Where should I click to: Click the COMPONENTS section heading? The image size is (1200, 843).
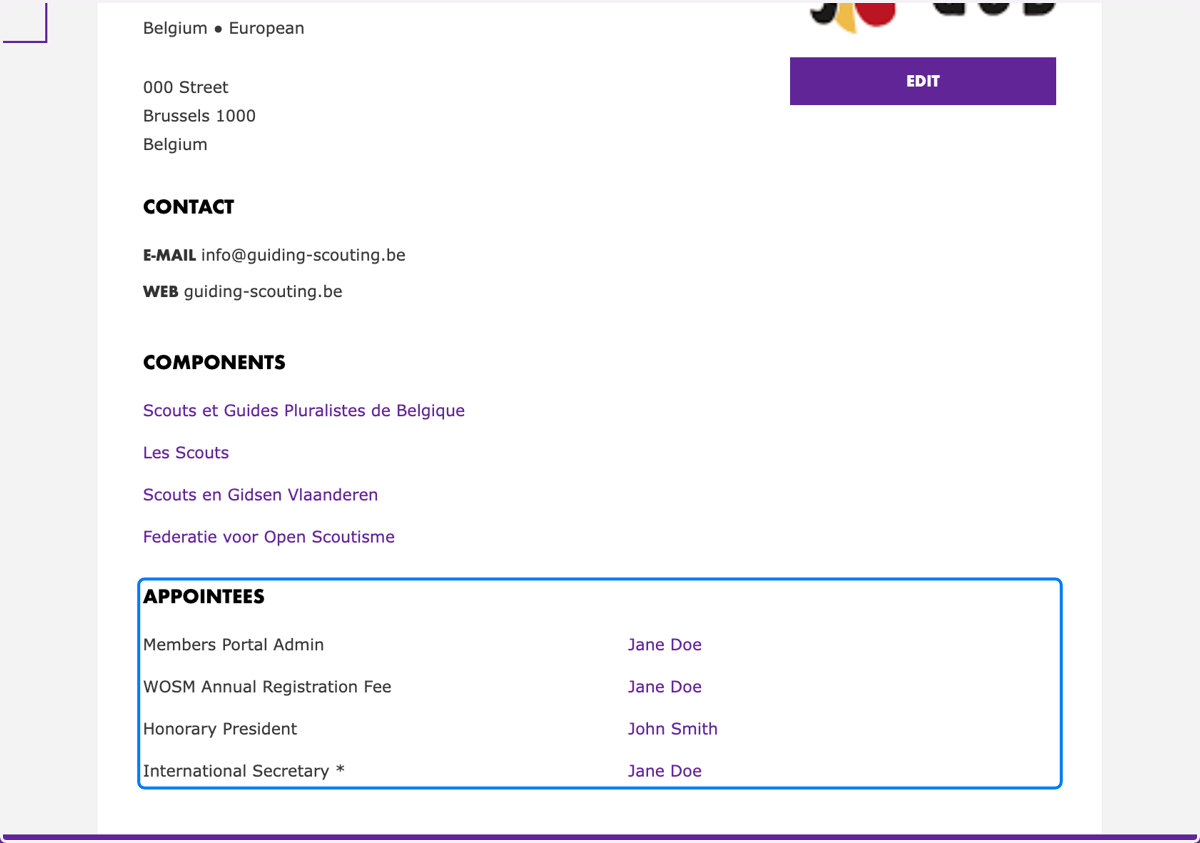tap(214, 363)
